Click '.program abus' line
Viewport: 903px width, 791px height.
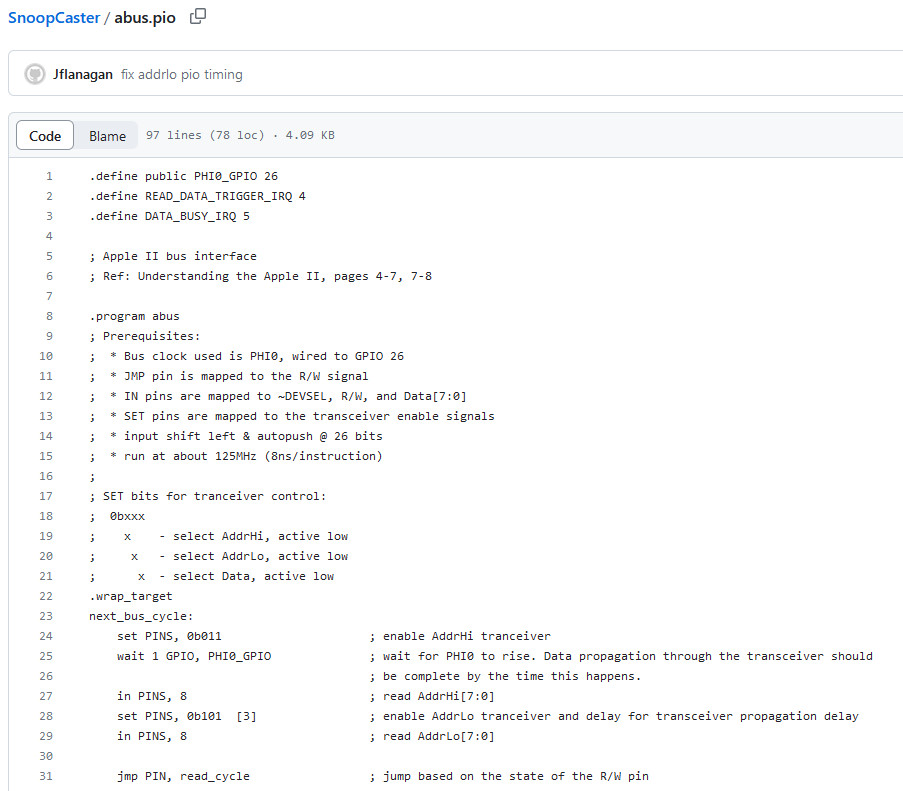[x=134, y=316]
